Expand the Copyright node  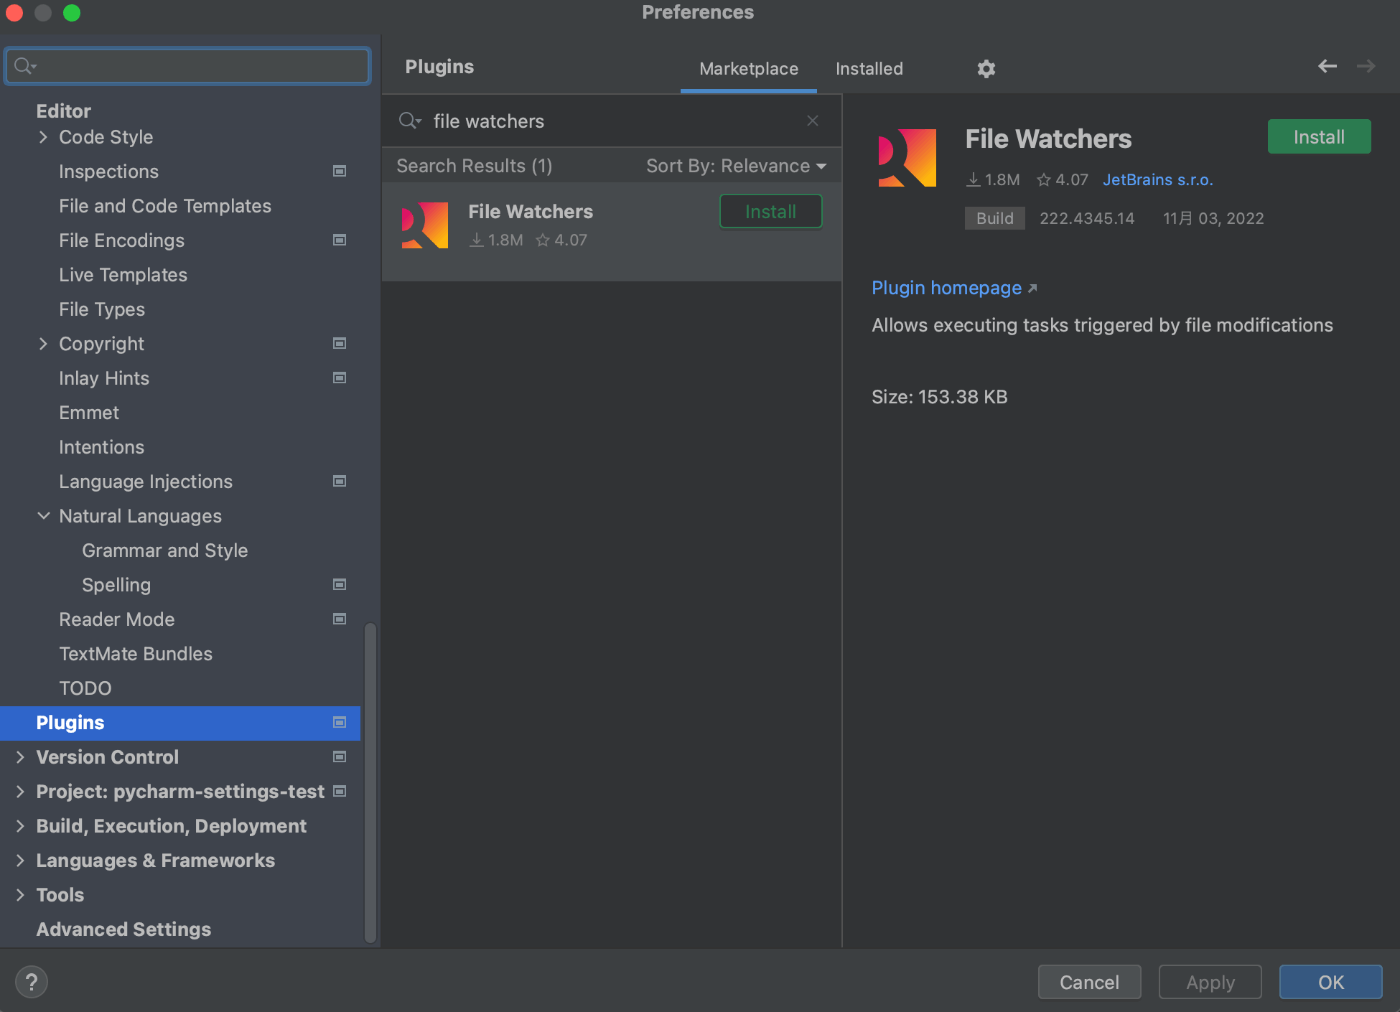point(43,343)
